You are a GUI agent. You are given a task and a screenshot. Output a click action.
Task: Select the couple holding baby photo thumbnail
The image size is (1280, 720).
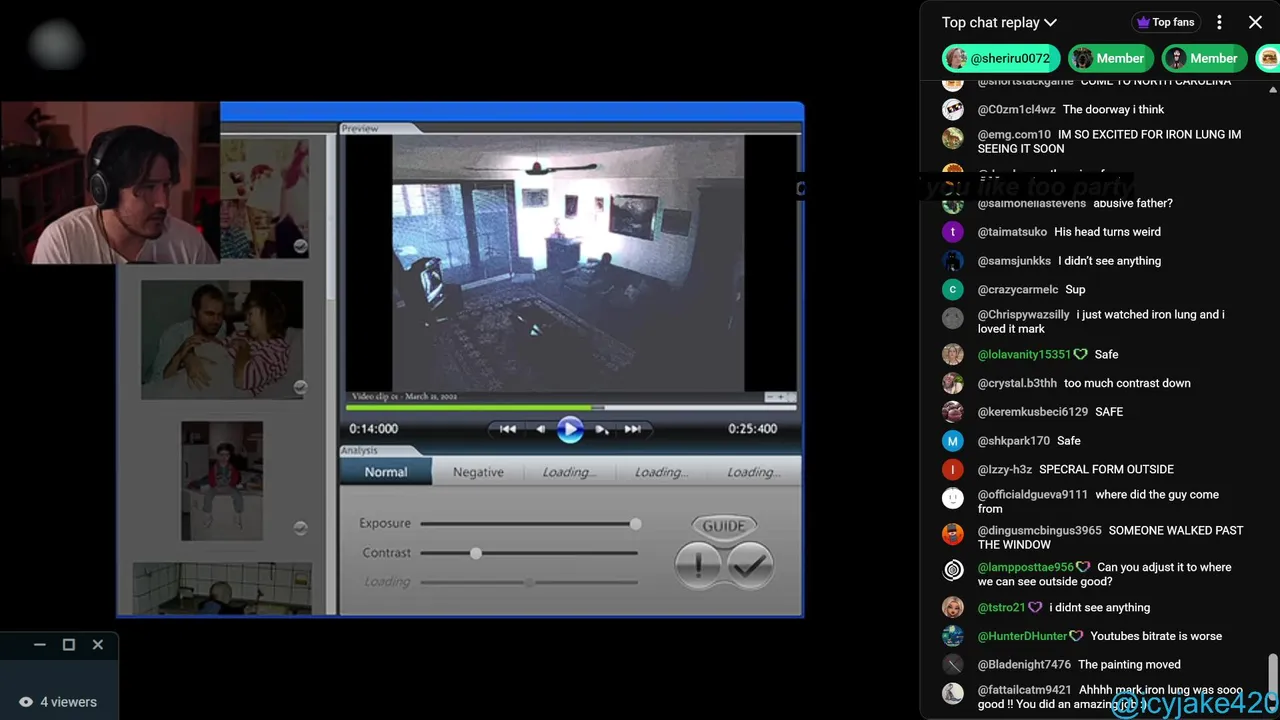point(222,340)
